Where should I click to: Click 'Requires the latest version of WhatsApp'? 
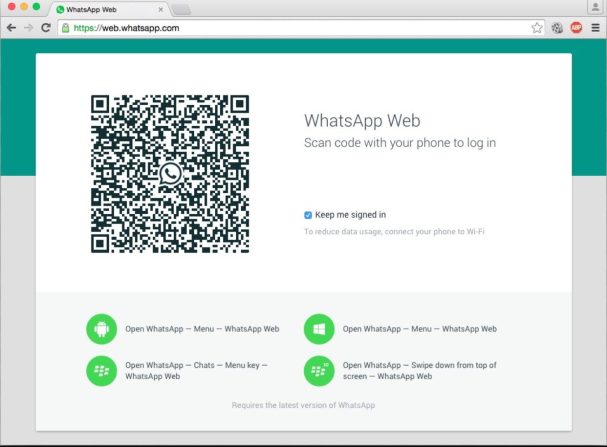(304, 405)
